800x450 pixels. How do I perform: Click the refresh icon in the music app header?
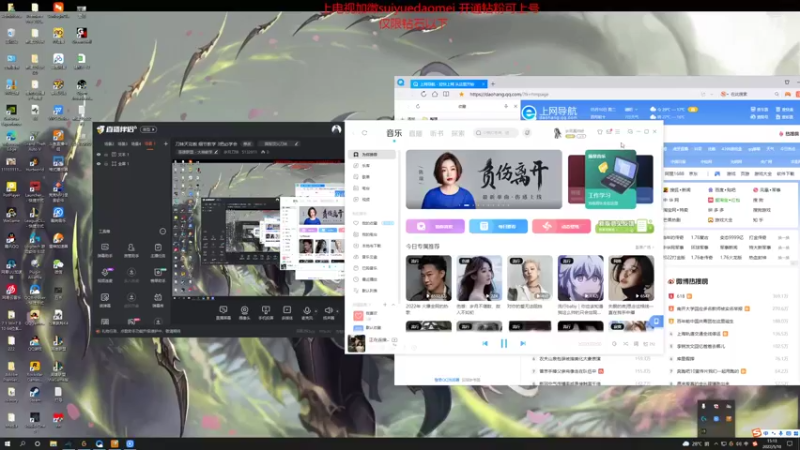364,133
